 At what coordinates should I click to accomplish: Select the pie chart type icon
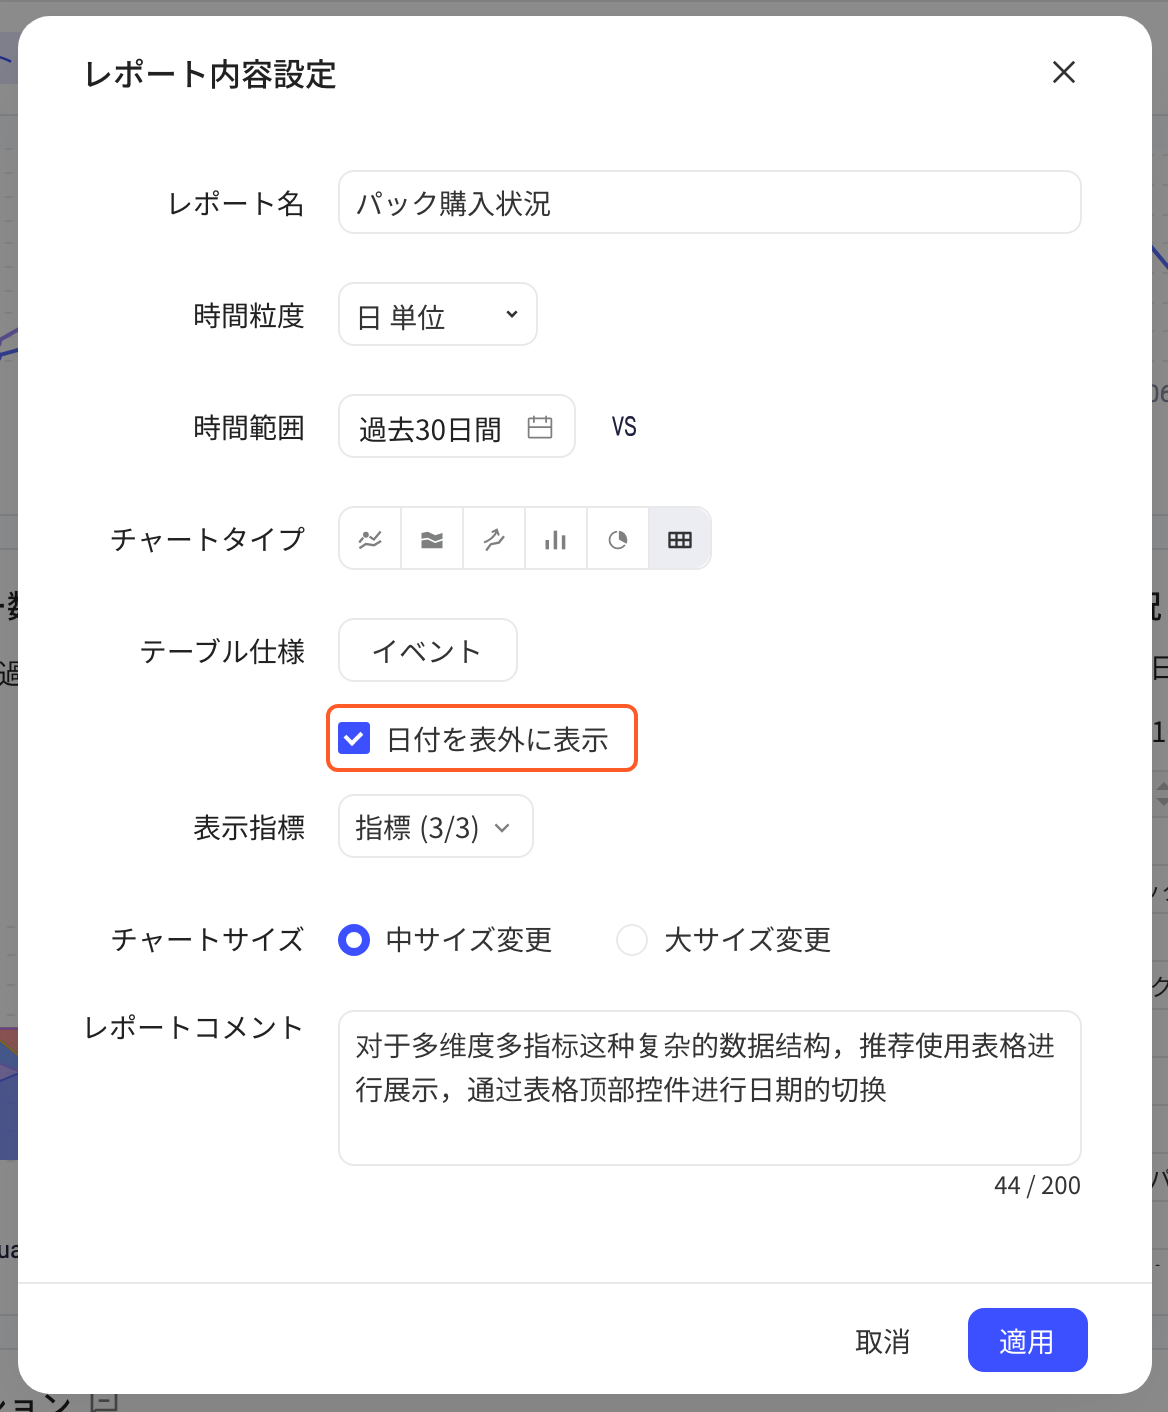(x=618, y=540)
